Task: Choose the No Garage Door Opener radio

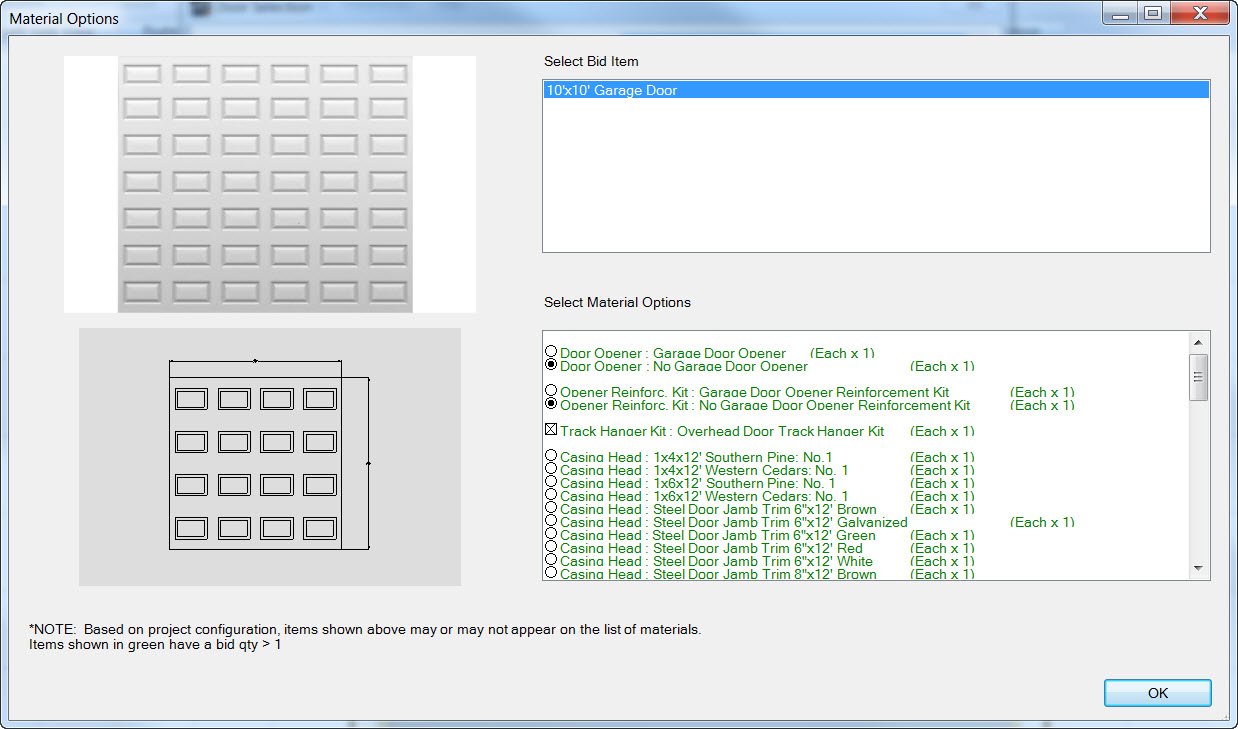Action: click(551, 365)
